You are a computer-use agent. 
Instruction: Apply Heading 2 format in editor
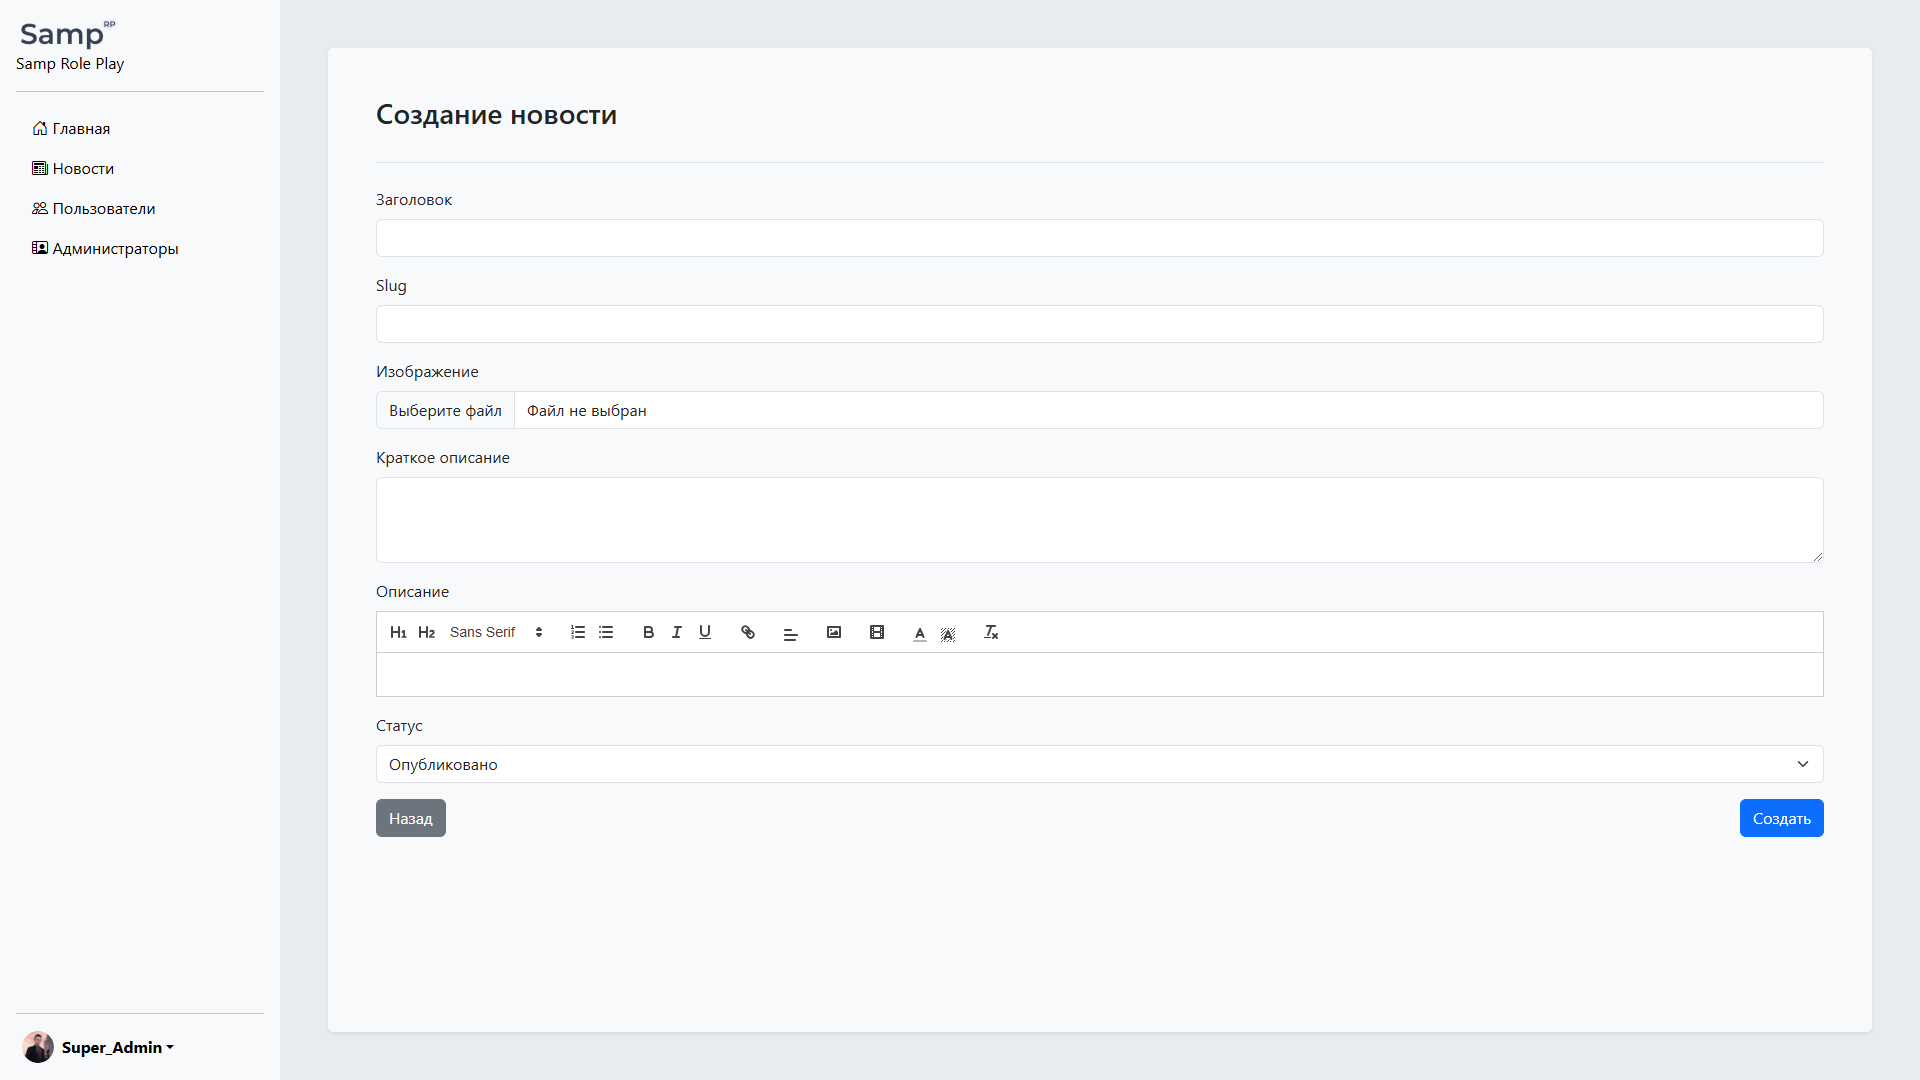point(426,632)
